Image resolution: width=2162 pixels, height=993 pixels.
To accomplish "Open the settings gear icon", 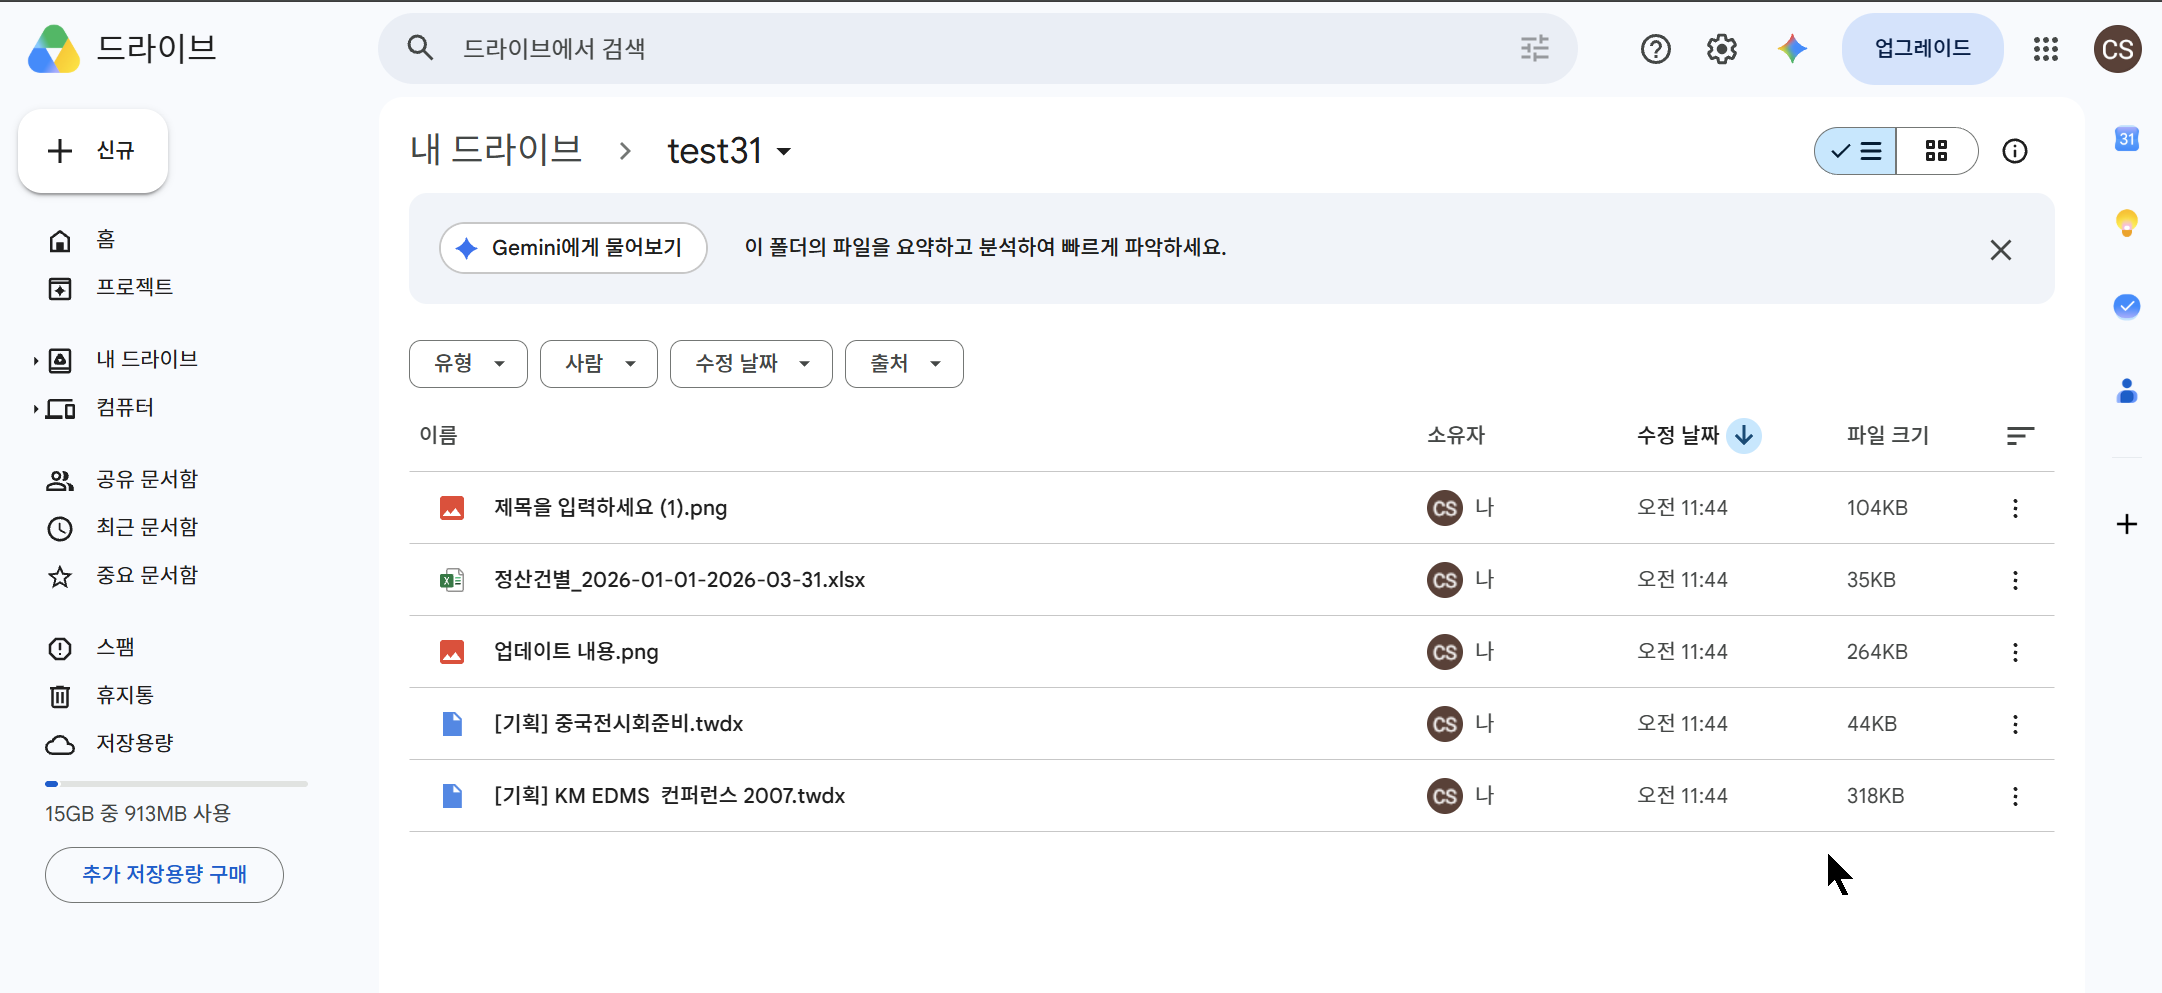I will [1721, 49].
